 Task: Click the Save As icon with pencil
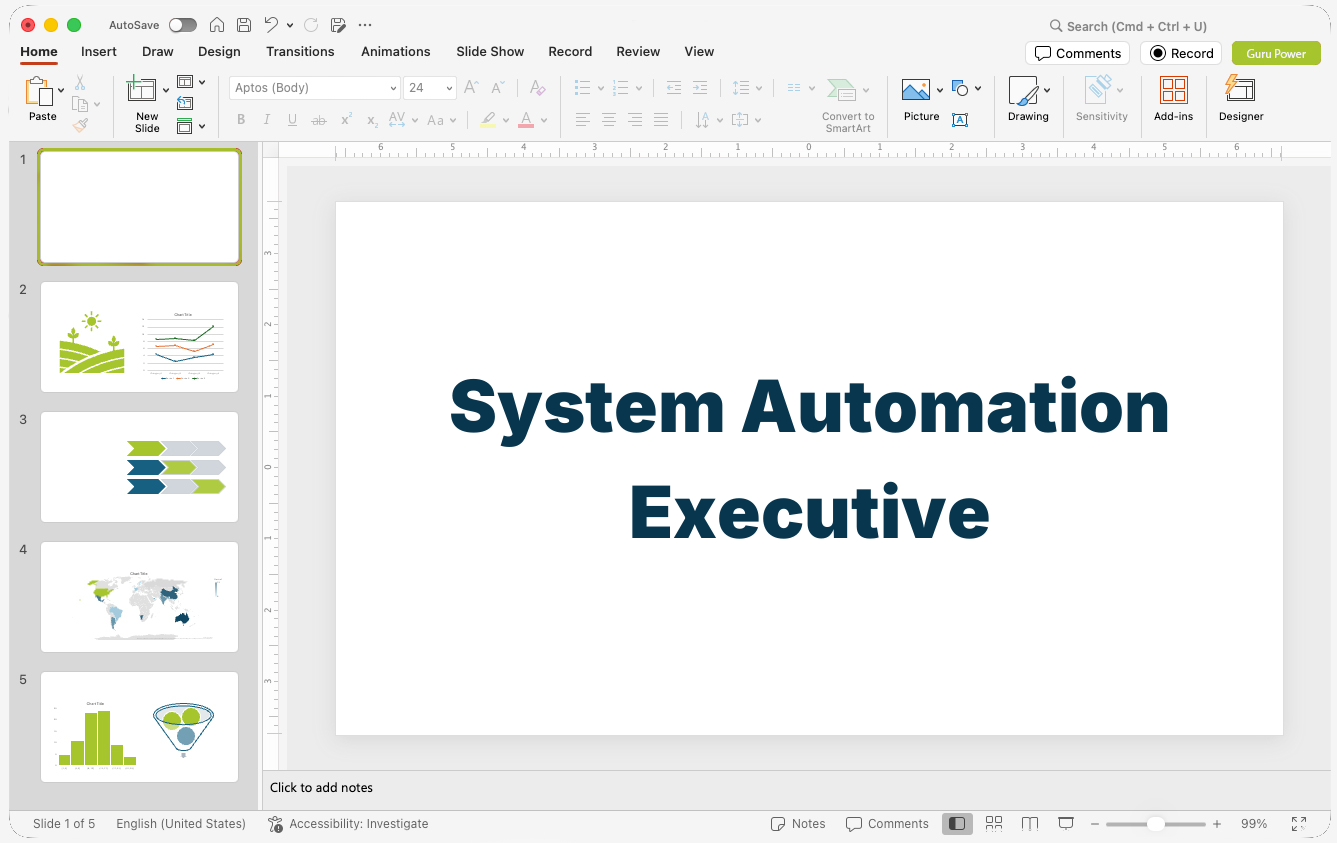[338, 25]
